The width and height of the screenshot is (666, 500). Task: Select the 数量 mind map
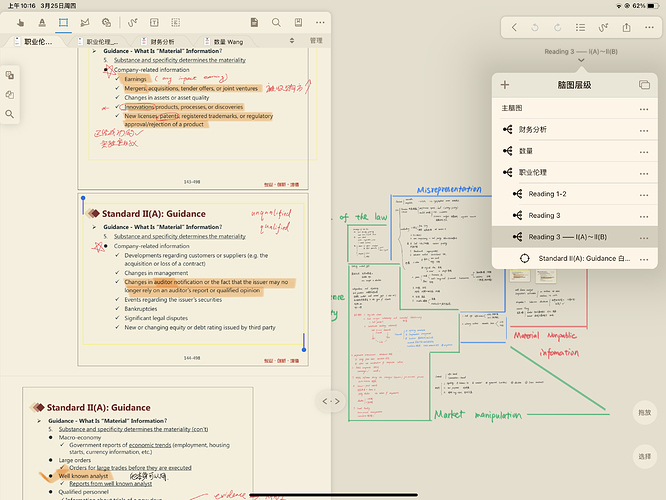(574, 151)
